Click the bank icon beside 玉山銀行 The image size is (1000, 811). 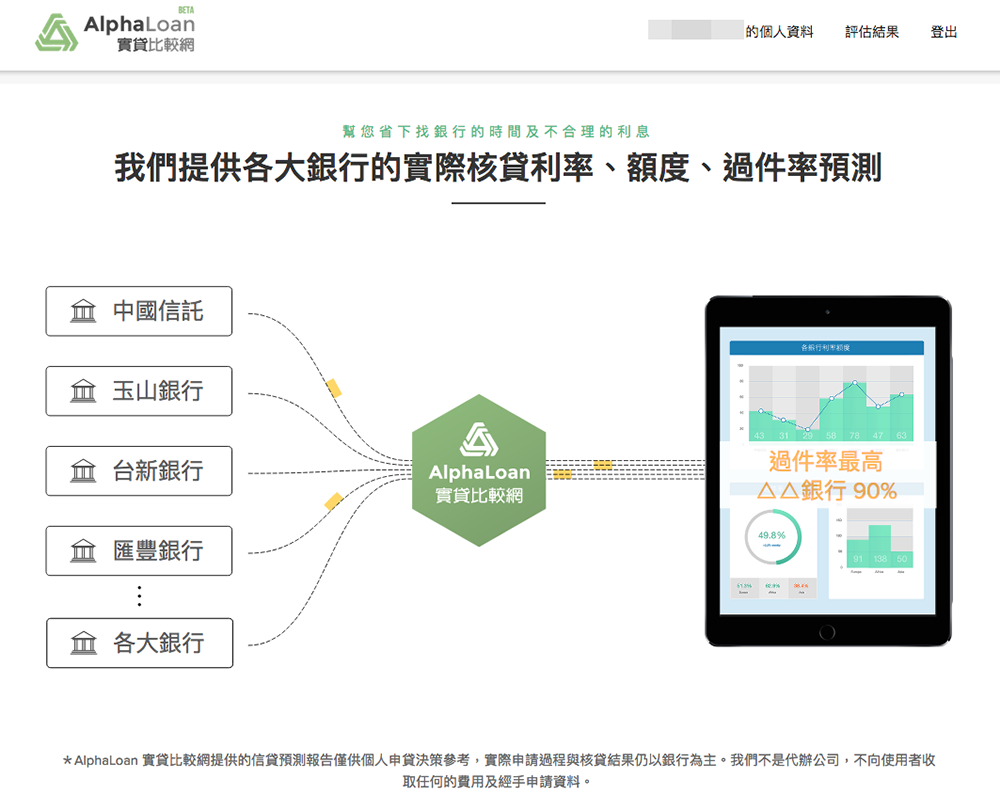pyautogui.click(x=83, y=391)
